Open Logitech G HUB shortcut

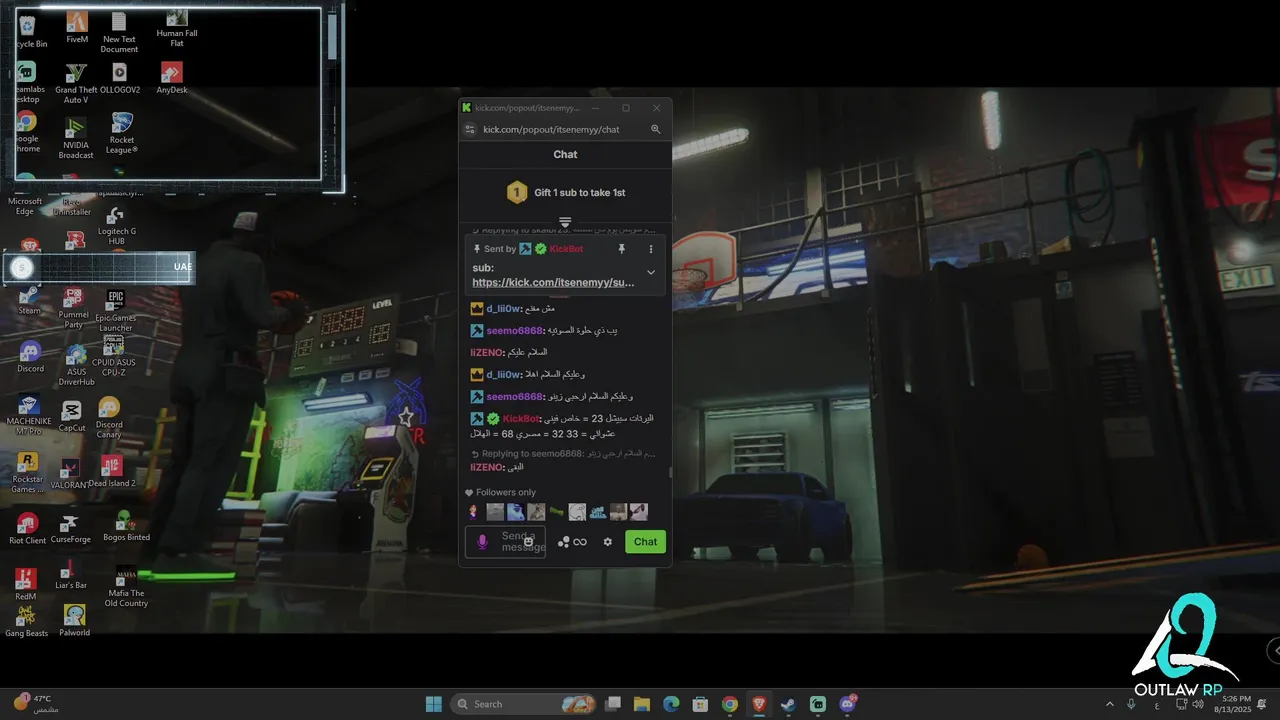pyautogui.click(x=117, y=226)
